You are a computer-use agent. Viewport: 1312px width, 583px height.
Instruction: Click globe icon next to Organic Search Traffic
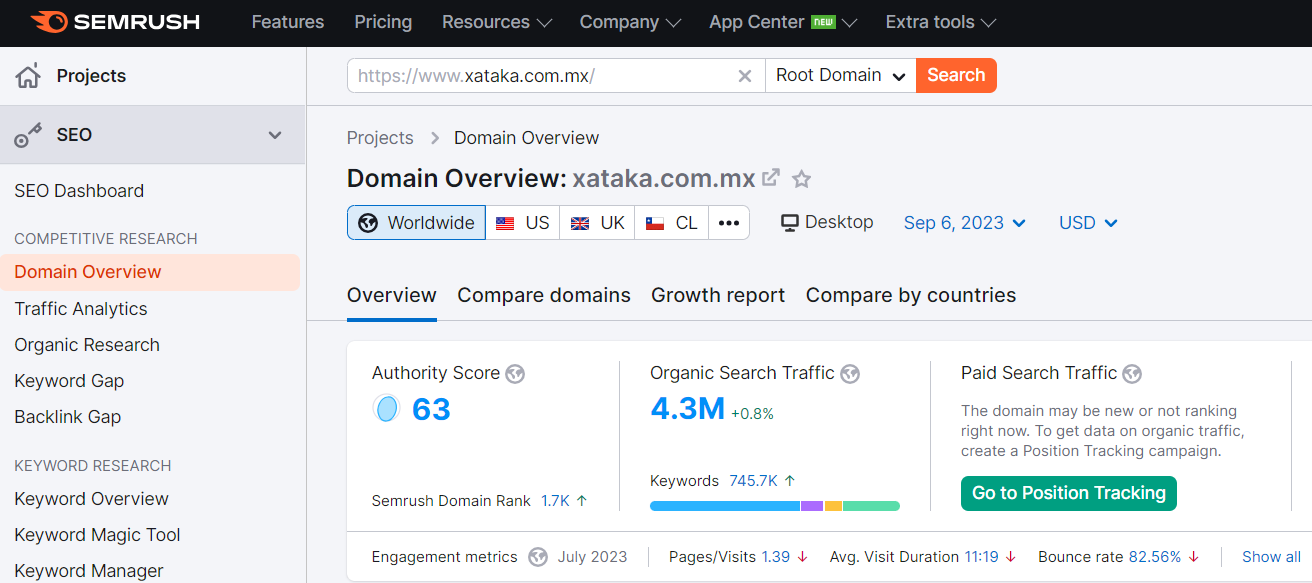click(x=850, y=374)
